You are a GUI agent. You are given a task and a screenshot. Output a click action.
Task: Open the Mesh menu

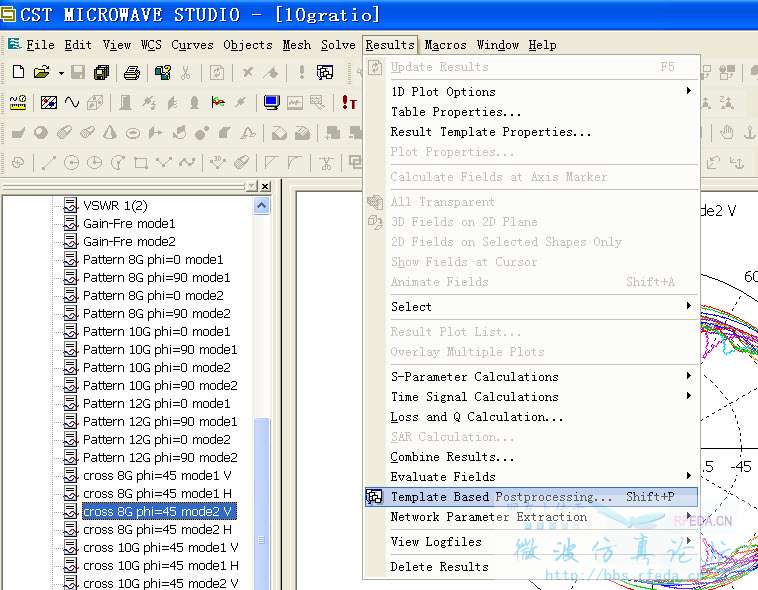(x=296, y=45)
